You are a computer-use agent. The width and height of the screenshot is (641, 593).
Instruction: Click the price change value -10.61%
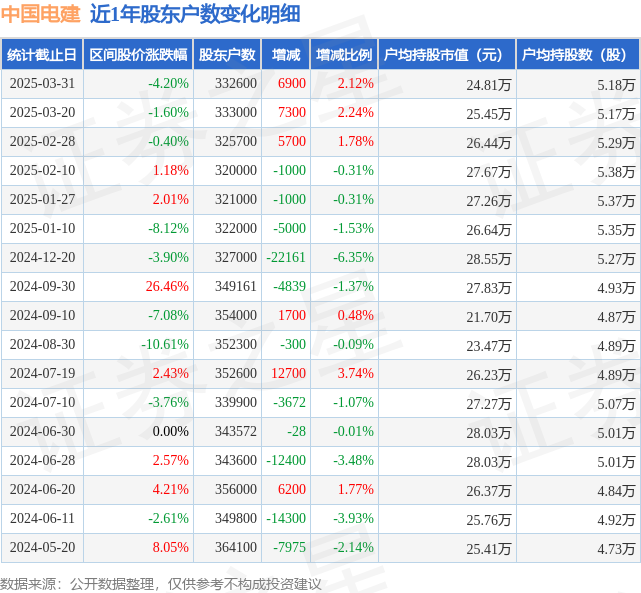[x=165, y=345]
